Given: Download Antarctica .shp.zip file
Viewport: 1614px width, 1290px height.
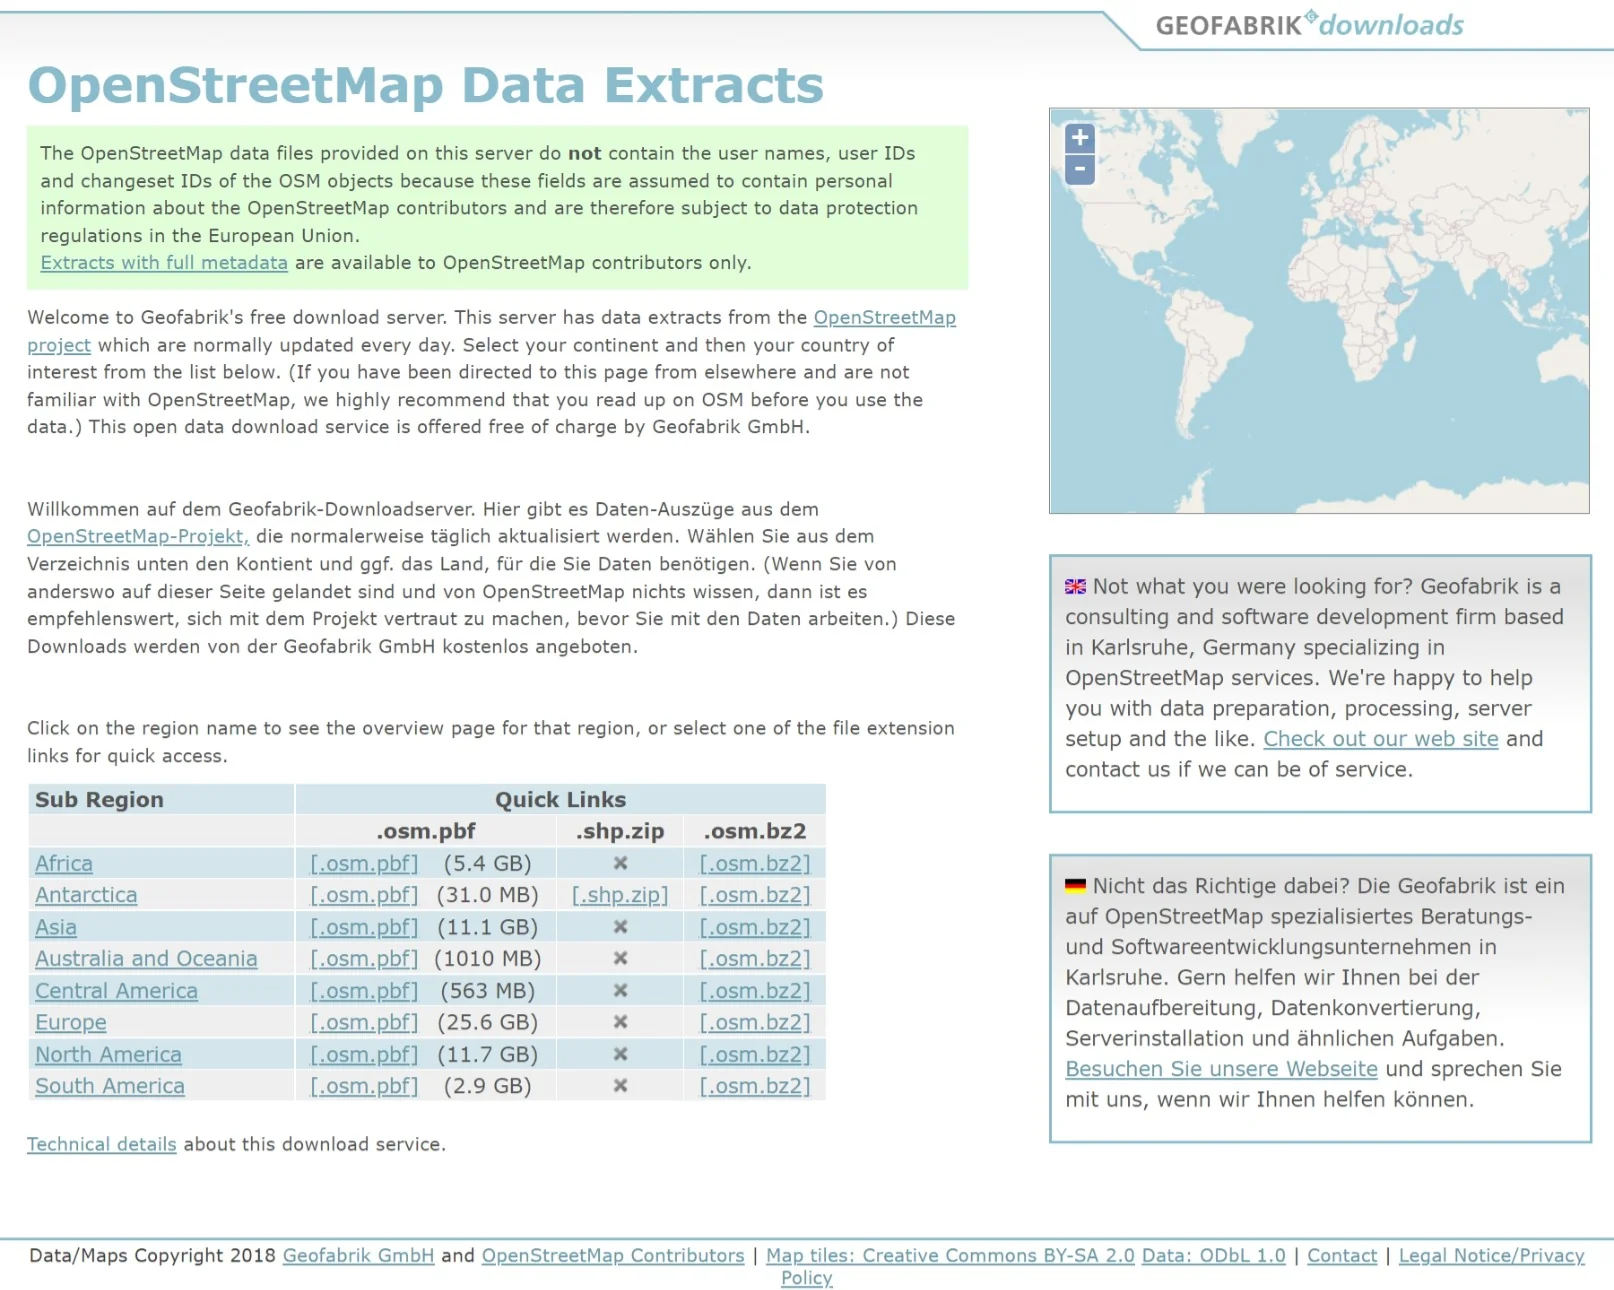Looking at the screenshot, I should coord(620,895).
